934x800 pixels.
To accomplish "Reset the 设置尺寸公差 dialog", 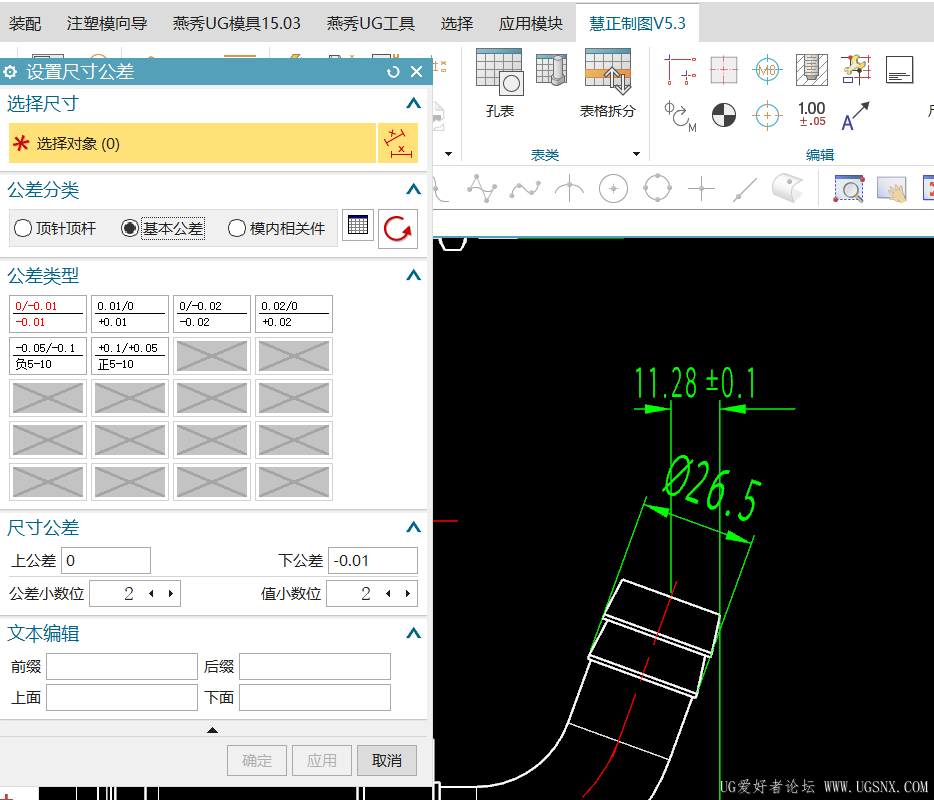I will click(393, 72).
